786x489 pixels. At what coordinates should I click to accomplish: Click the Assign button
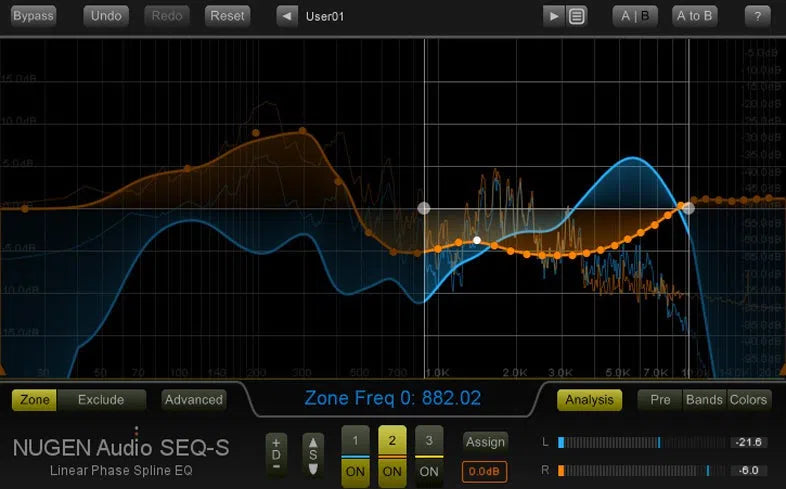pyautogui.click(x=485, y=442)
